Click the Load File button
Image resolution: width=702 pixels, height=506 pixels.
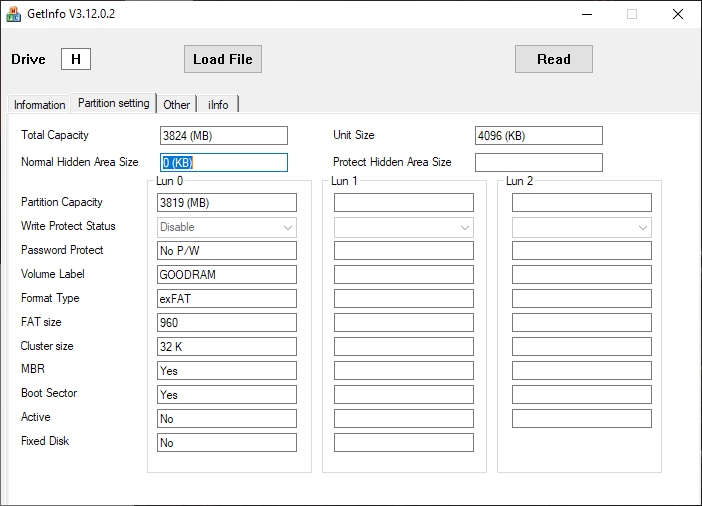(x=223, y=59)
